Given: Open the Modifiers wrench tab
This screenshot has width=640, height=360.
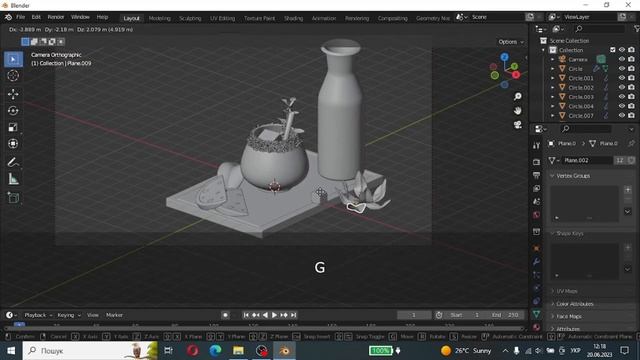Looking at the screenshot, I should click(536, 261).
